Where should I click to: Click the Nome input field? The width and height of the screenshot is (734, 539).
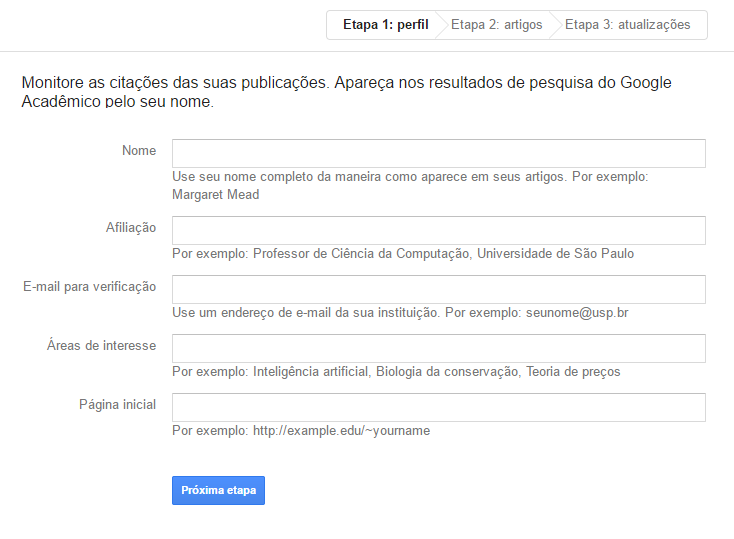click(x=439, y=153)
